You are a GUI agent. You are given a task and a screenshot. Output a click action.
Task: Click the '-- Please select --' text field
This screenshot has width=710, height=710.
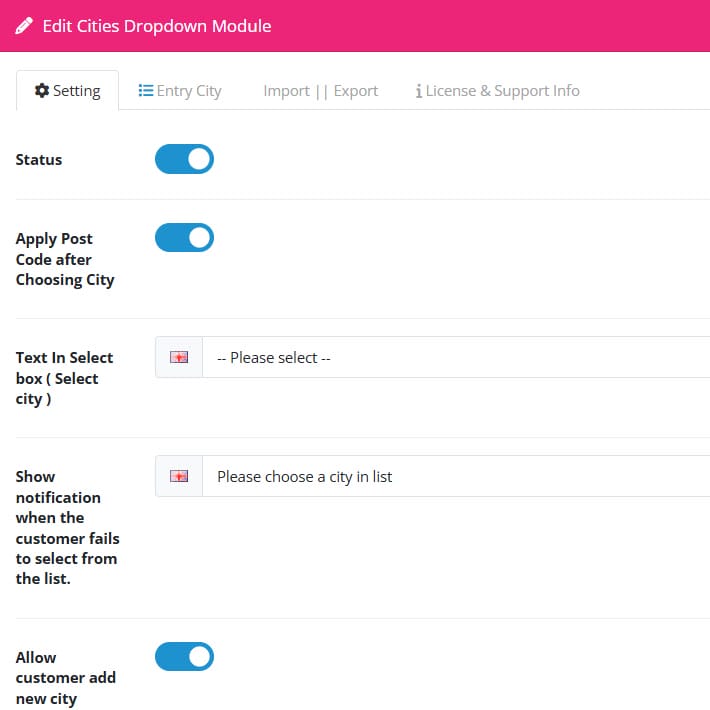point(456,357)
